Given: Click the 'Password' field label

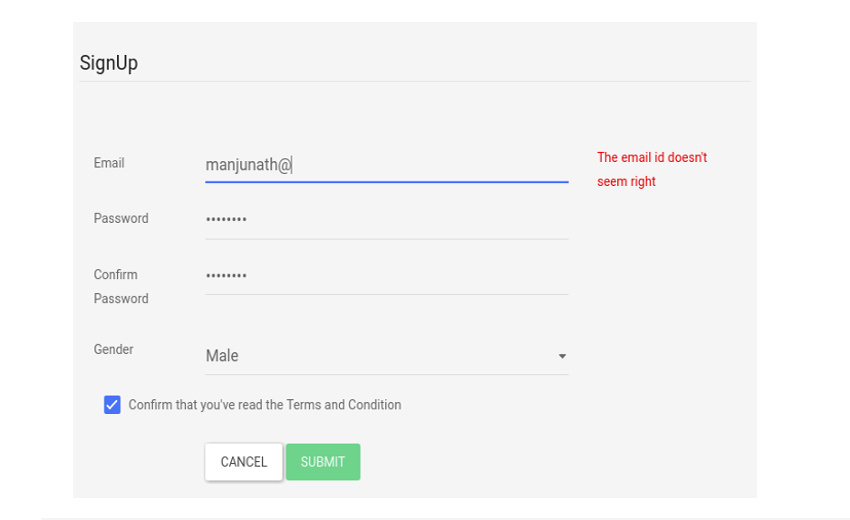Looking at the screenshot, I should 121,219.
